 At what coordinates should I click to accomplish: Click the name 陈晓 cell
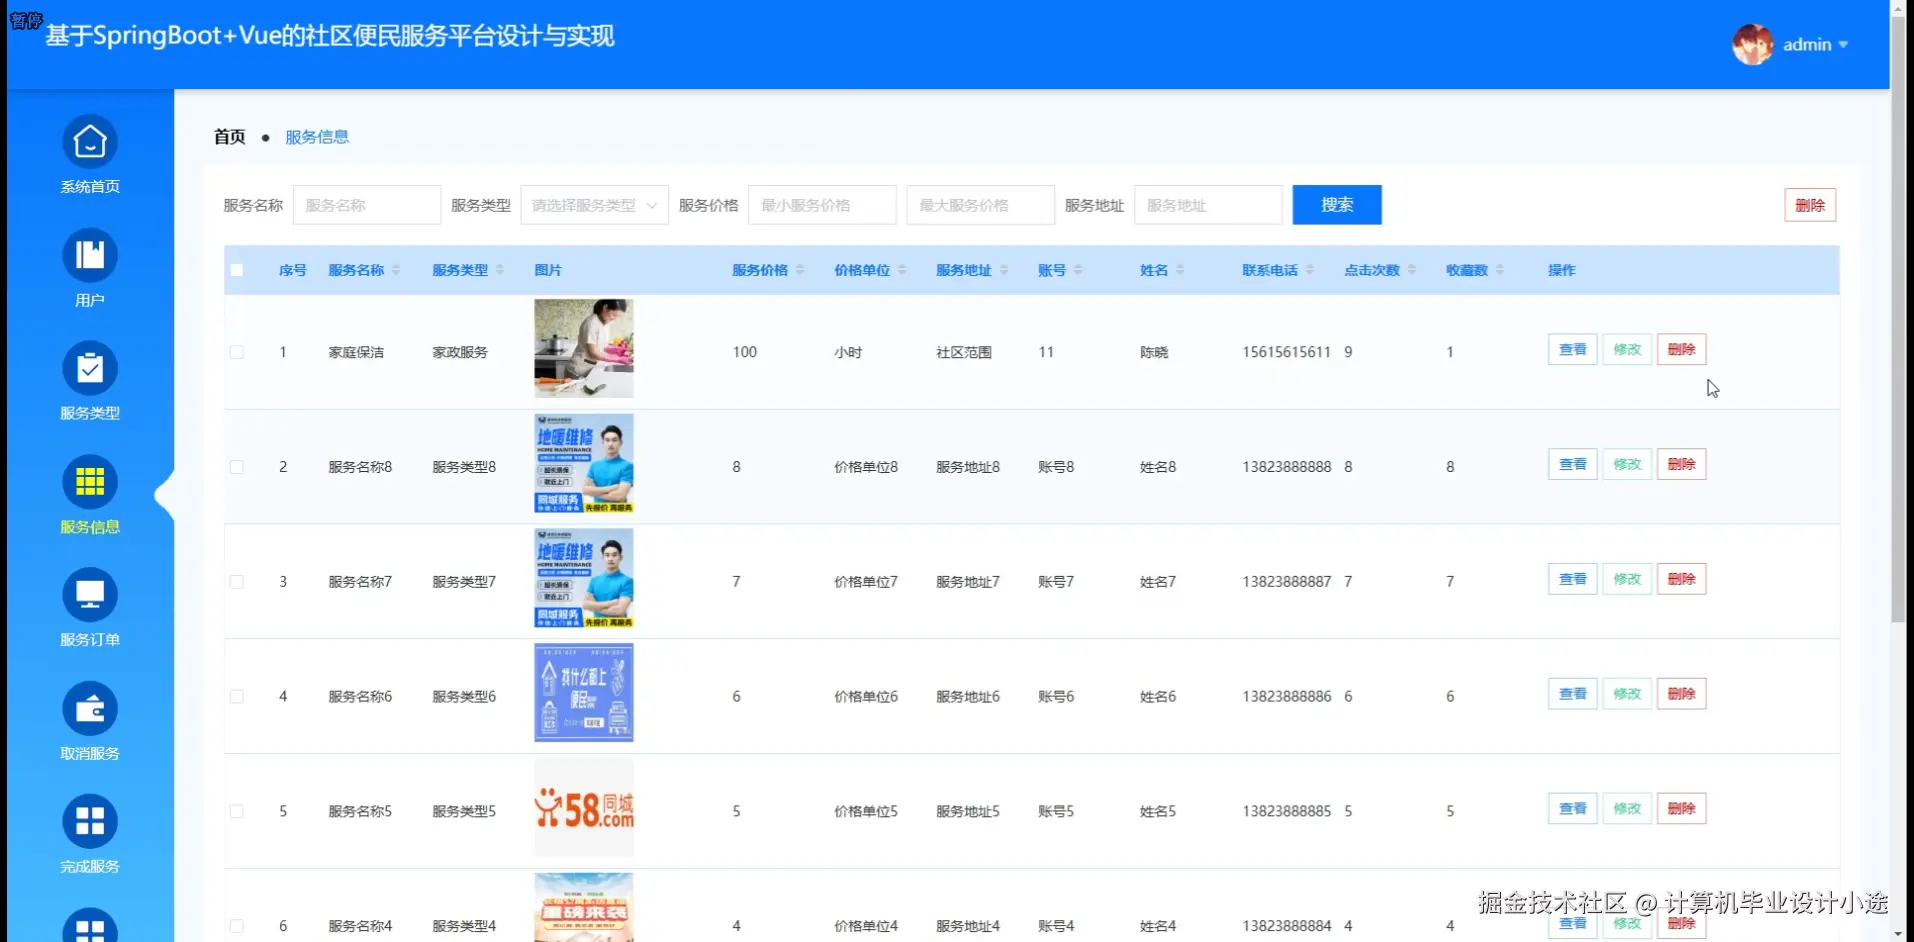click(x=1154, y=352)
